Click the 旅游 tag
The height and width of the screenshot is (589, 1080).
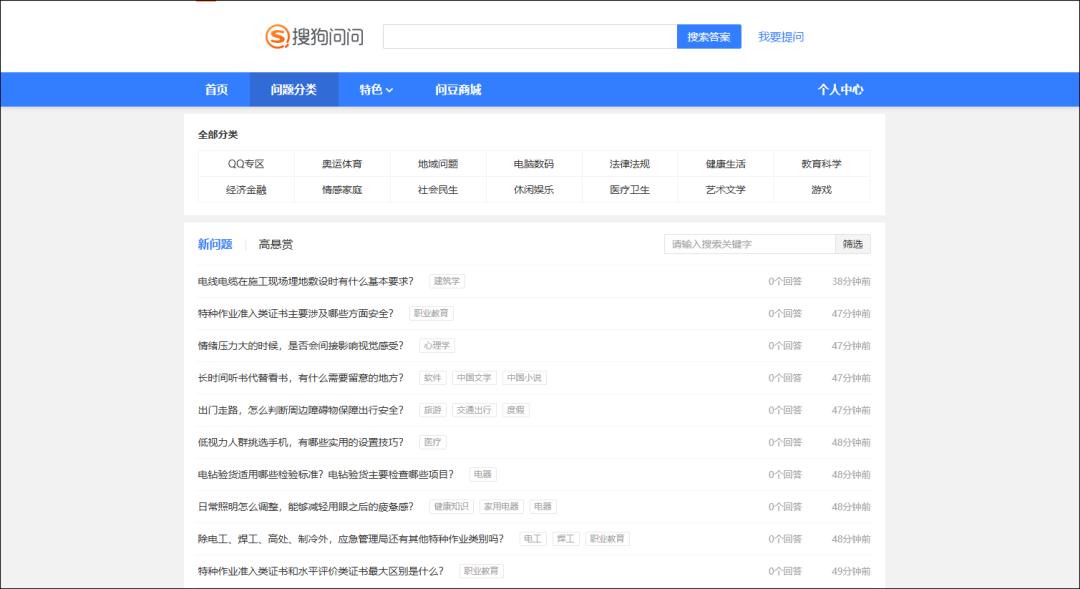point(433,410)
